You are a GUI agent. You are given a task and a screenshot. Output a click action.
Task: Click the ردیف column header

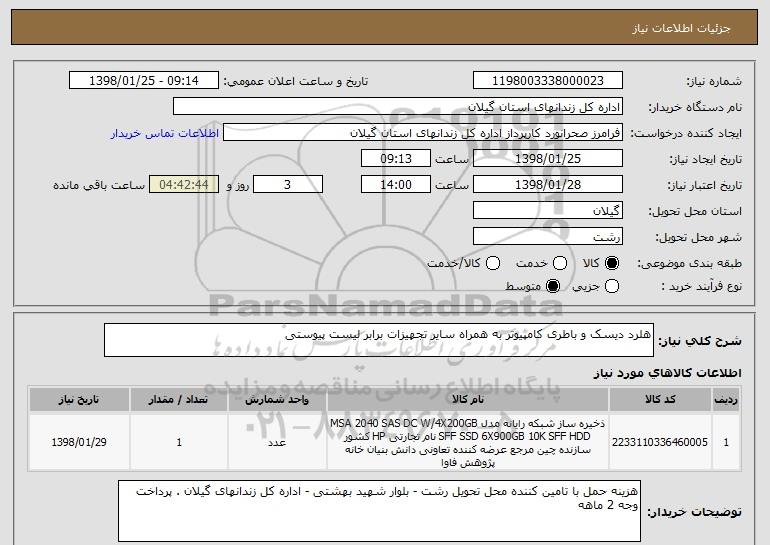coord(726,400)
